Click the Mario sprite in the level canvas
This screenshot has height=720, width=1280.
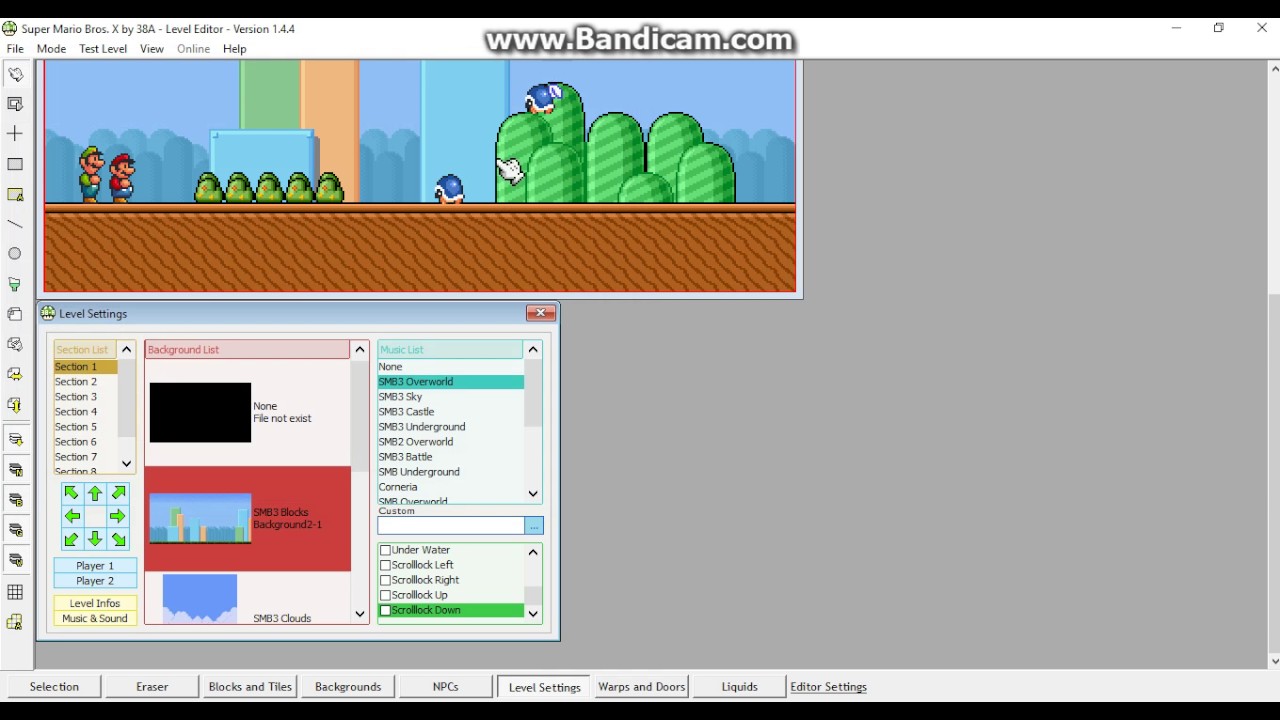[121, 178]
